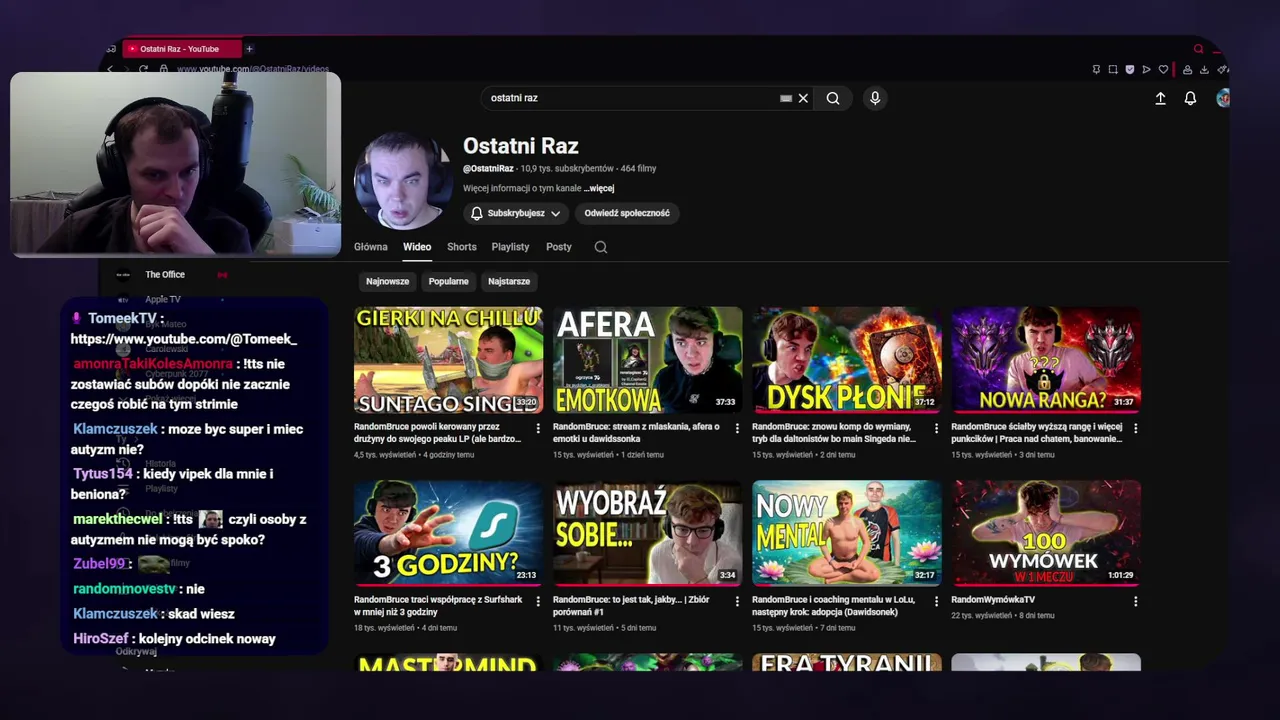Click the browser downloads icon

click(1204, 69)
